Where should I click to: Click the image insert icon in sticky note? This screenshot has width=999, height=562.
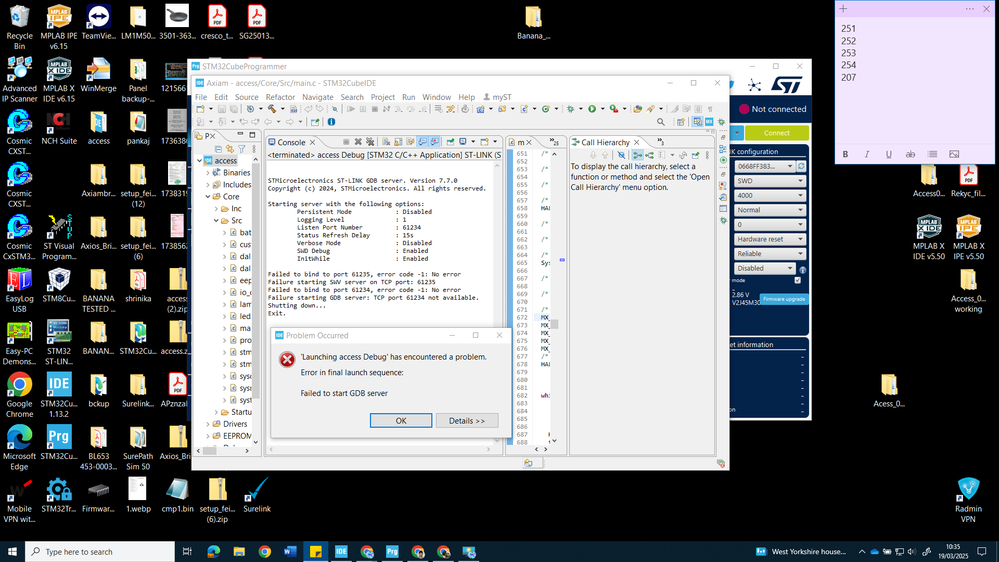click(954, 154)
